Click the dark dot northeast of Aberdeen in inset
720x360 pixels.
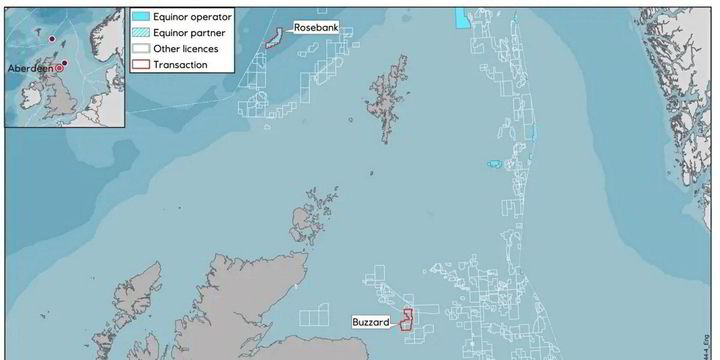click(x=65, y=62)
